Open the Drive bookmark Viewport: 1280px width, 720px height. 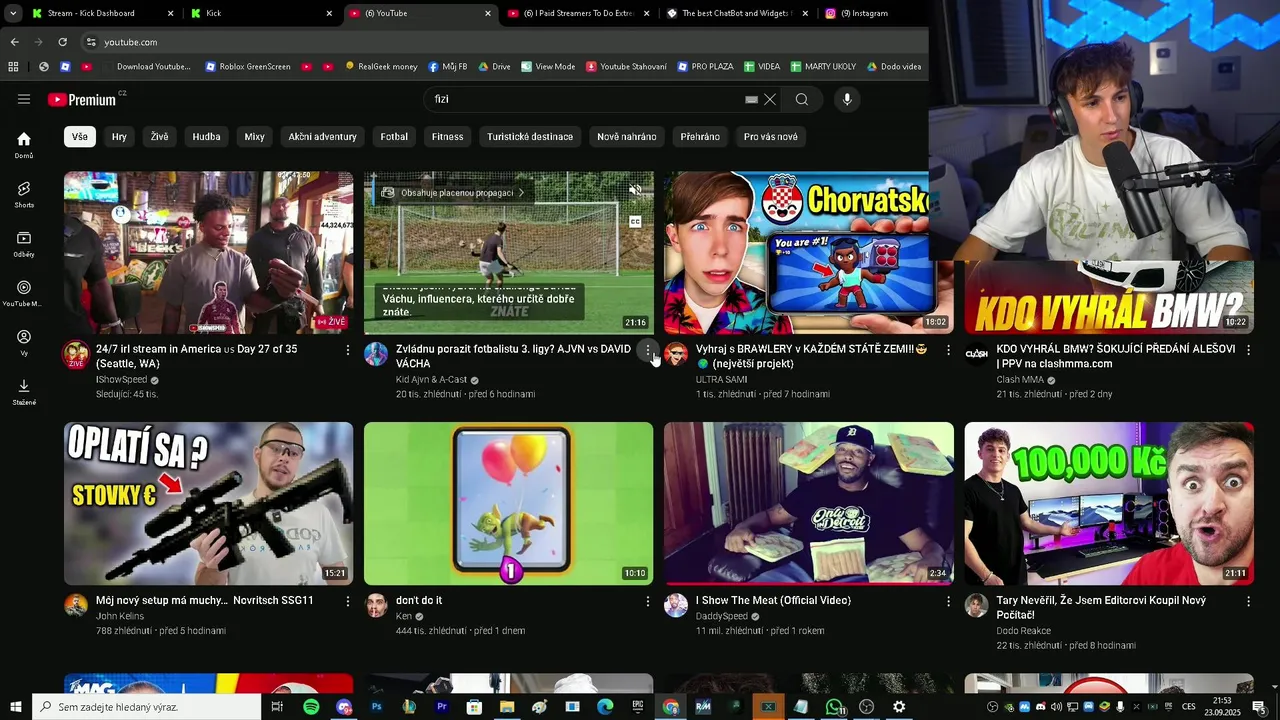[x=495, y=67]
